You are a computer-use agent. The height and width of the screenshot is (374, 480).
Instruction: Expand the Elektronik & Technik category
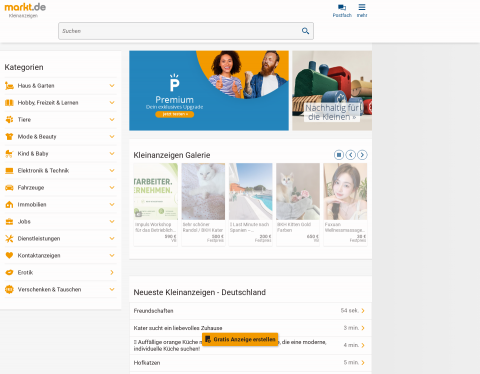coord(112,171)
